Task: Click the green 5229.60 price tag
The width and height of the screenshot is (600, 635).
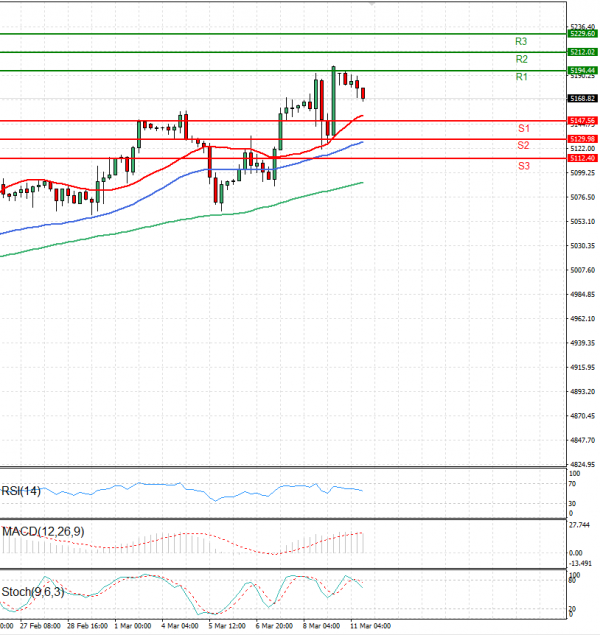Action: [x=582, y=33]
